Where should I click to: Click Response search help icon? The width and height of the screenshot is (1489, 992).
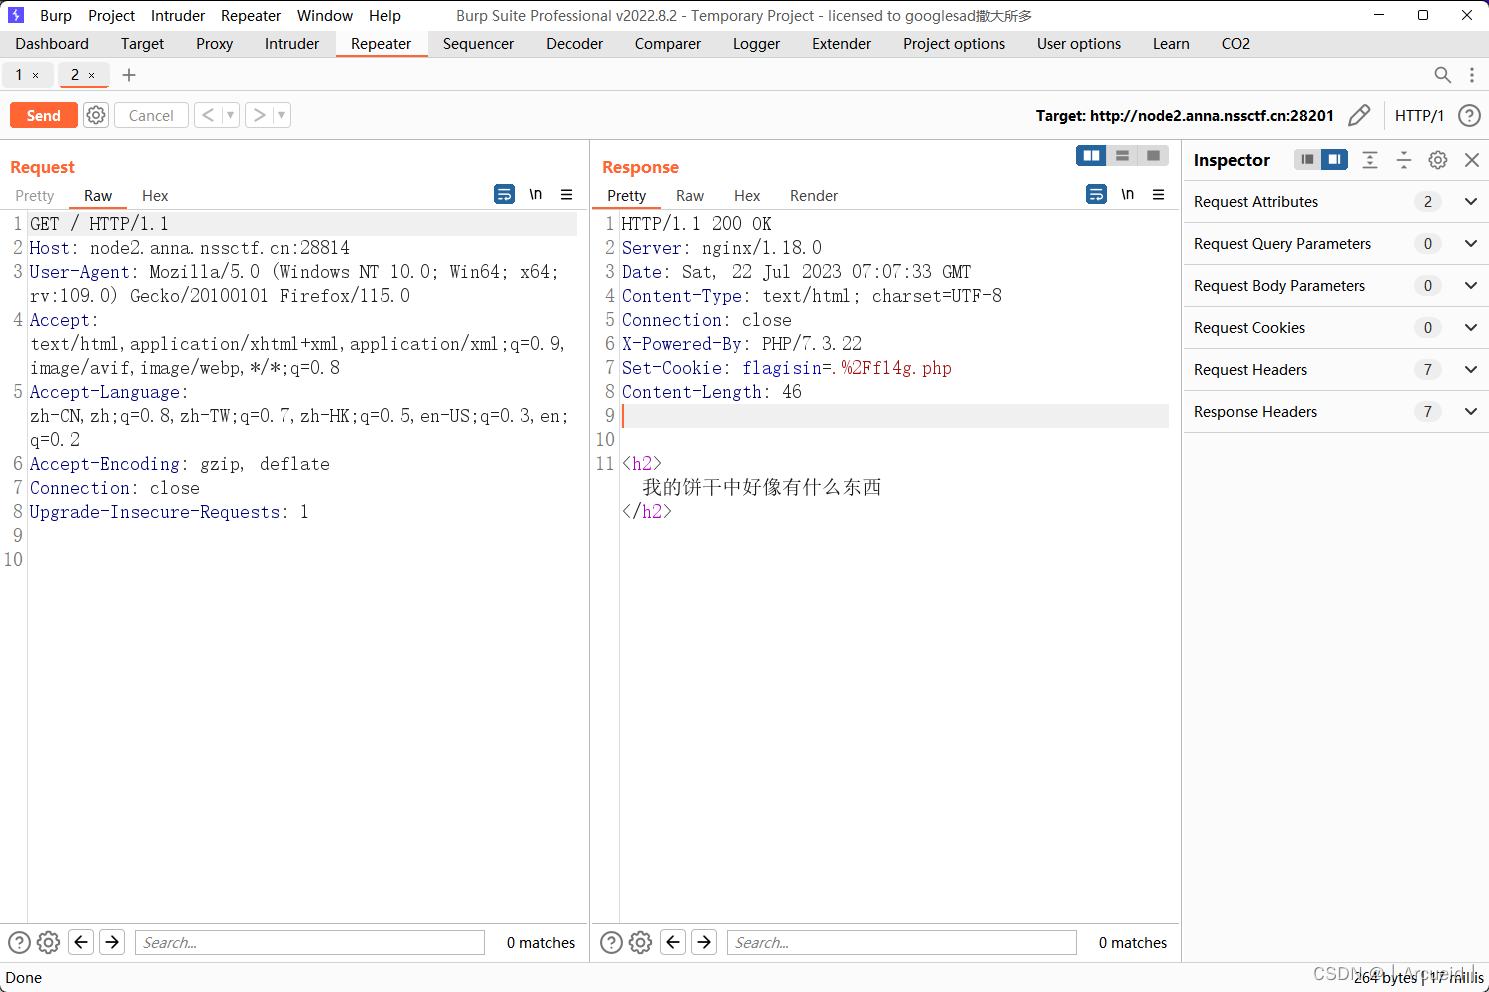[x=611, y=942]
